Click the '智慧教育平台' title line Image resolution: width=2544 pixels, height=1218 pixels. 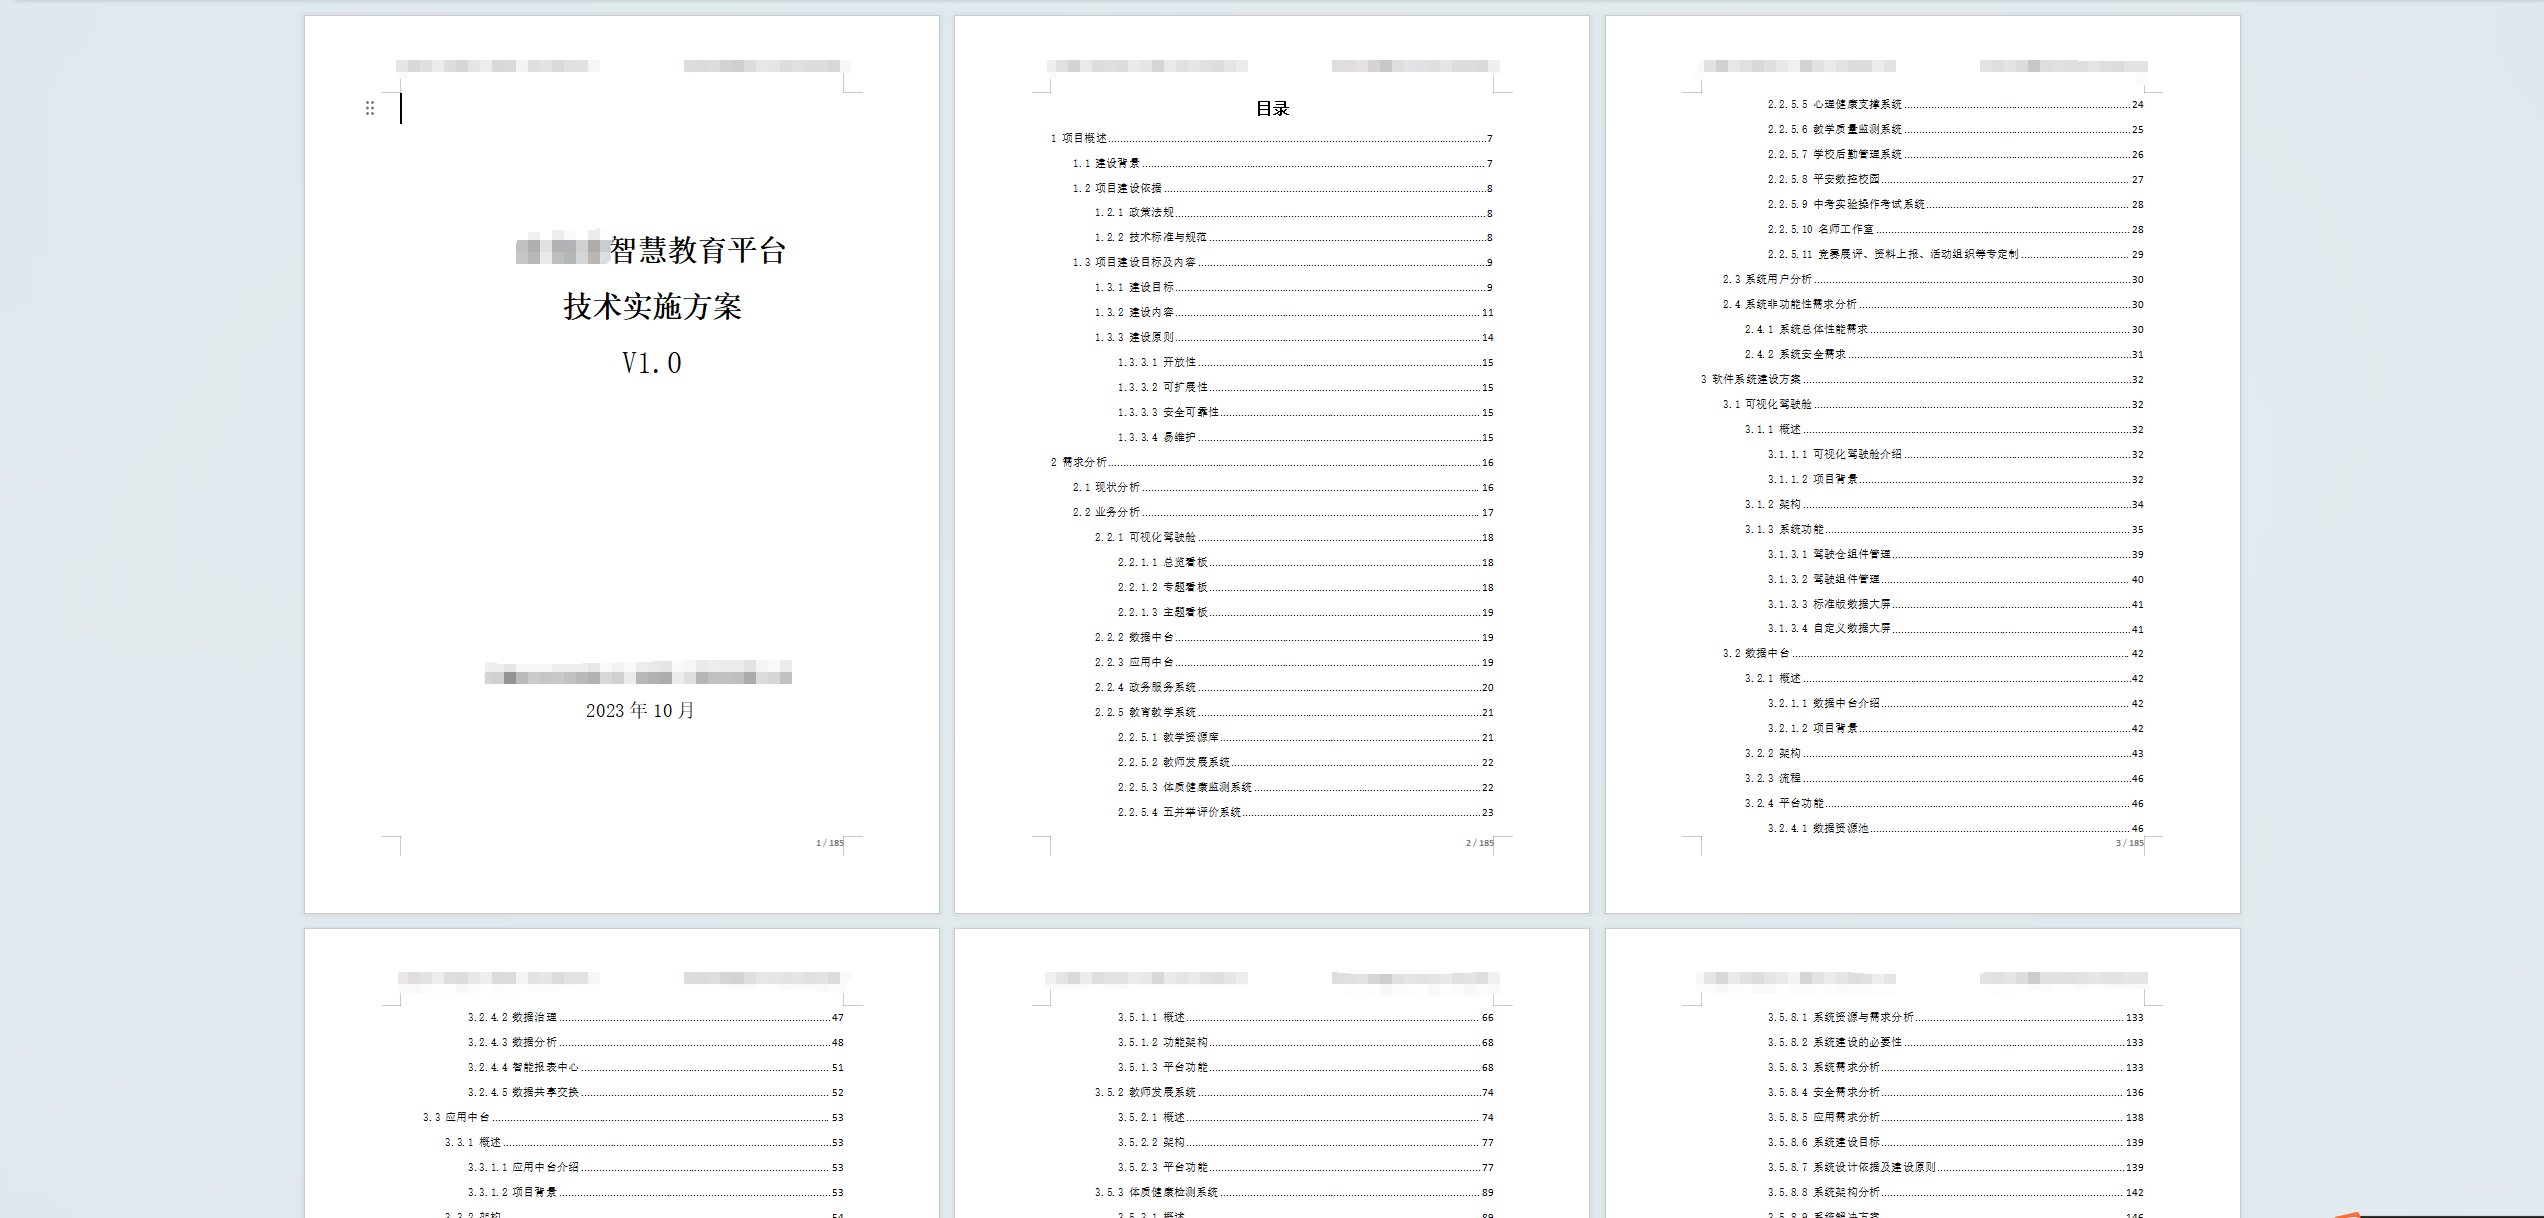pos(698,250)
